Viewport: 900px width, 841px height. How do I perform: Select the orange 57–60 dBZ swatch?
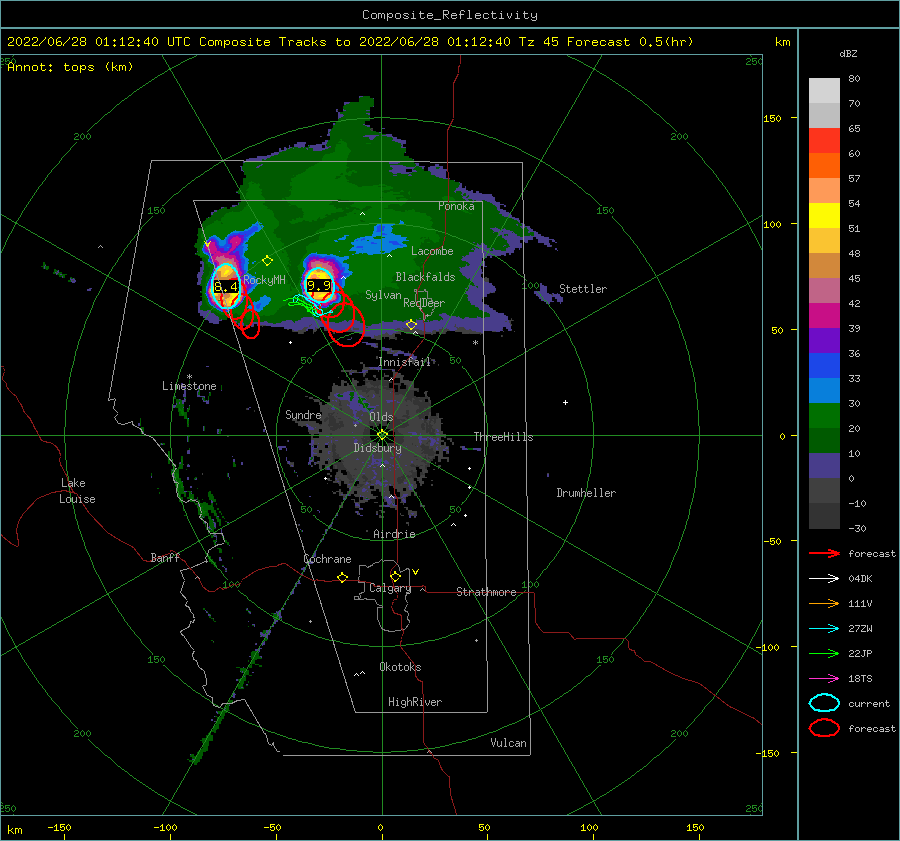pyautogui.click(x=824, y=166)
